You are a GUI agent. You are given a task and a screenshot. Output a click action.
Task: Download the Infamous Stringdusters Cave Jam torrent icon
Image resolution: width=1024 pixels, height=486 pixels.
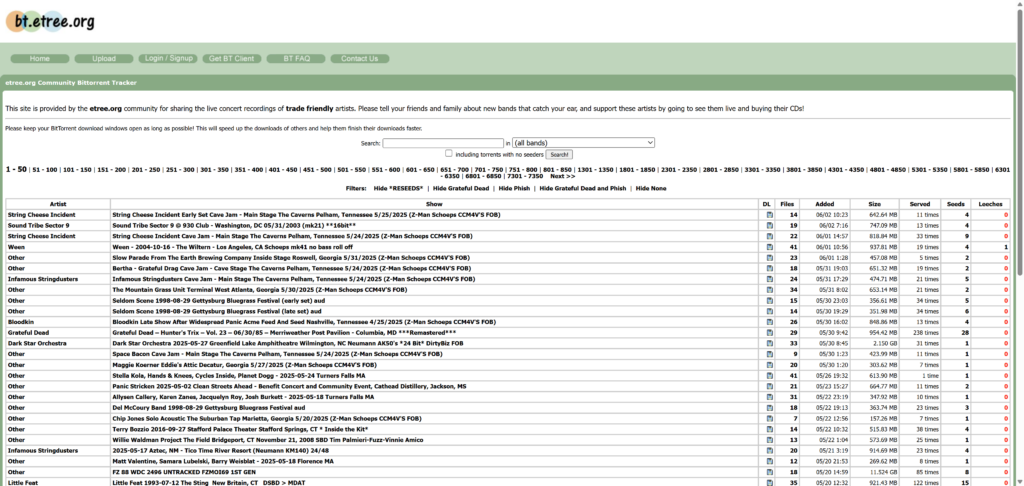pos(769,279)
